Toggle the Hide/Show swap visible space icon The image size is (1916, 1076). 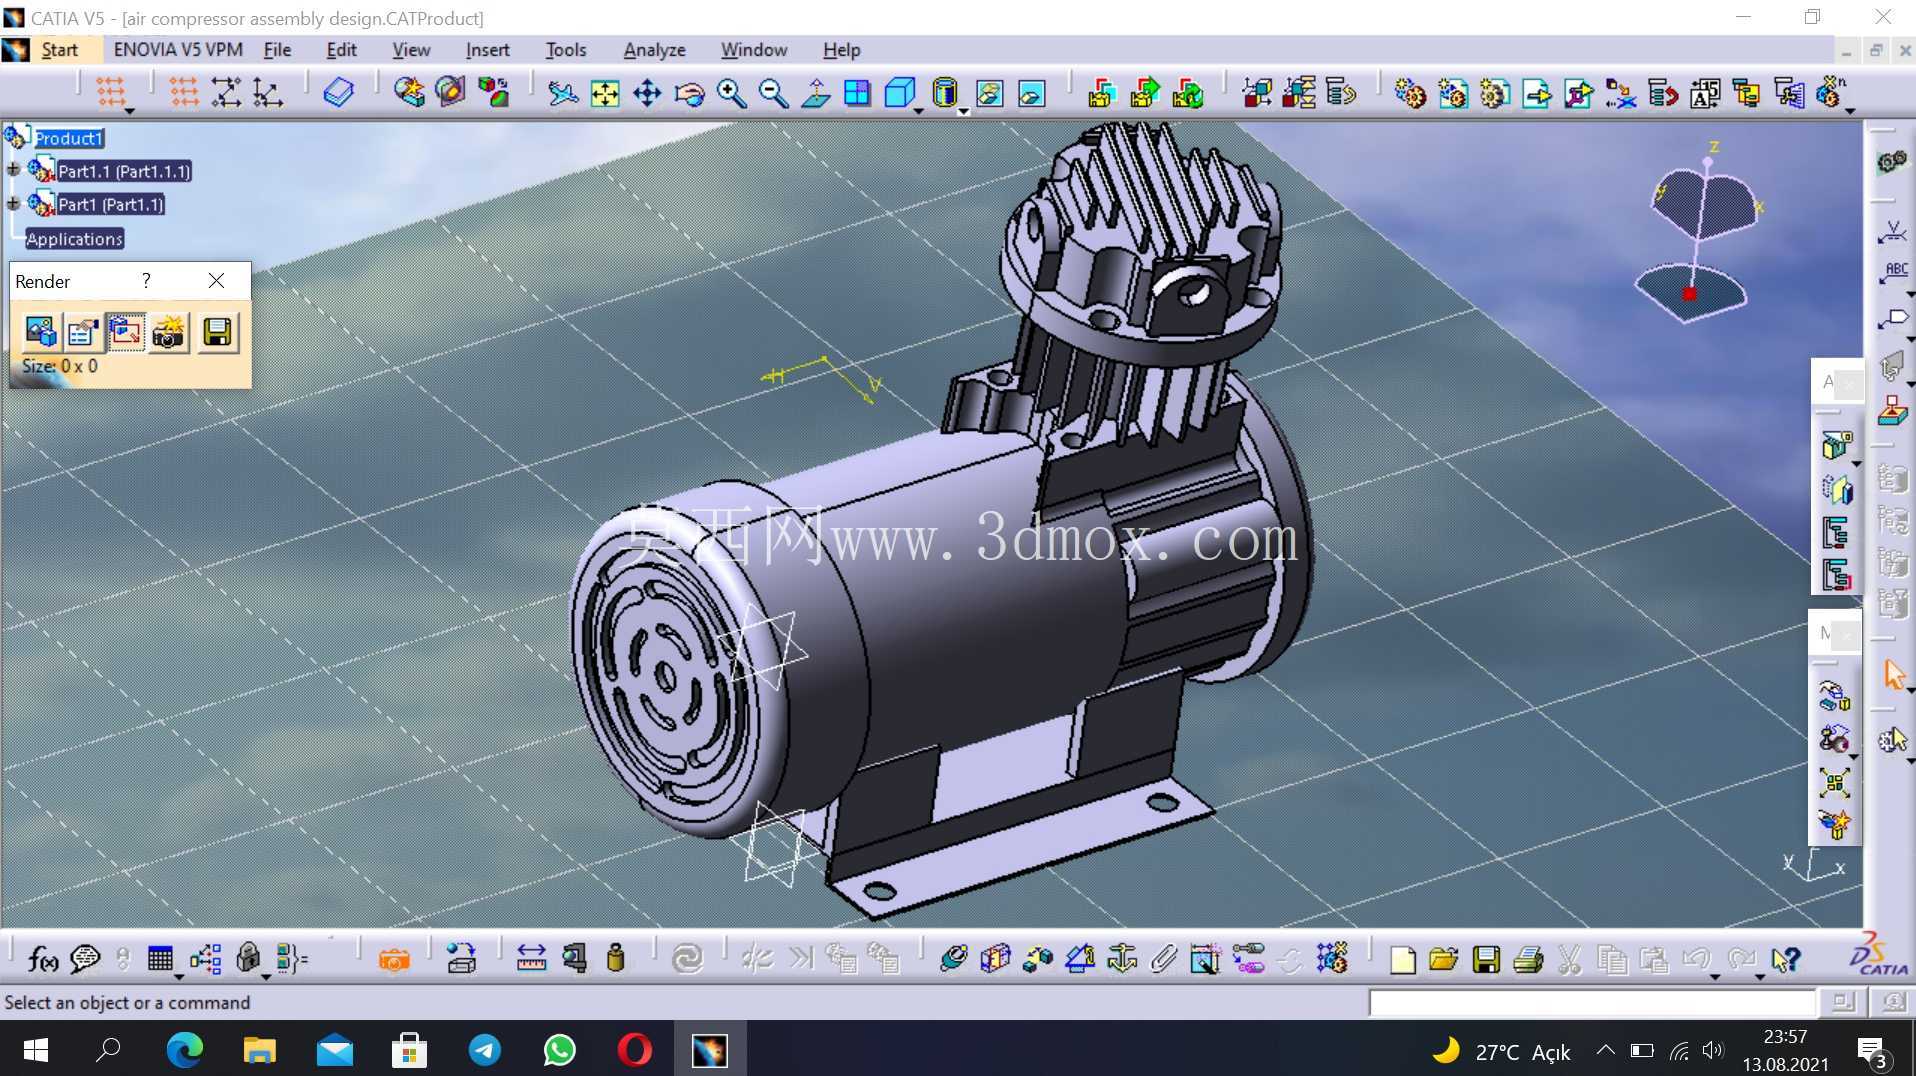coord(1031,94)
